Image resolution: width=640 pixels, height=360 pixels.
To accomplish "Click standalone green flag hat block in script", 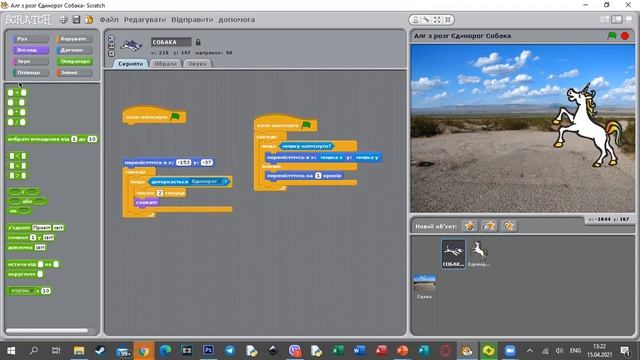I will (x=154, y=116).
